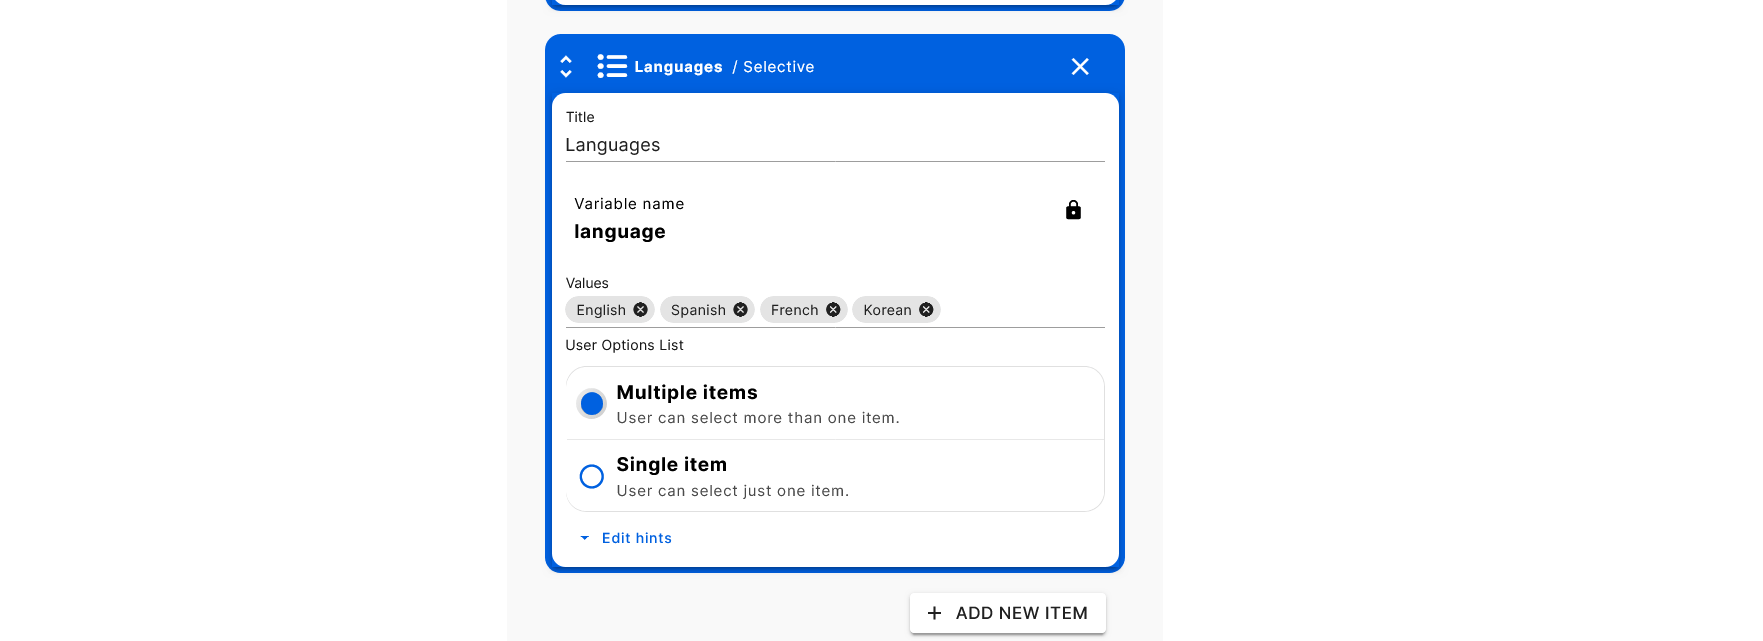Click the 'Languages' header title text
The width and height of the screenshot is (1763, 641).
678,67
